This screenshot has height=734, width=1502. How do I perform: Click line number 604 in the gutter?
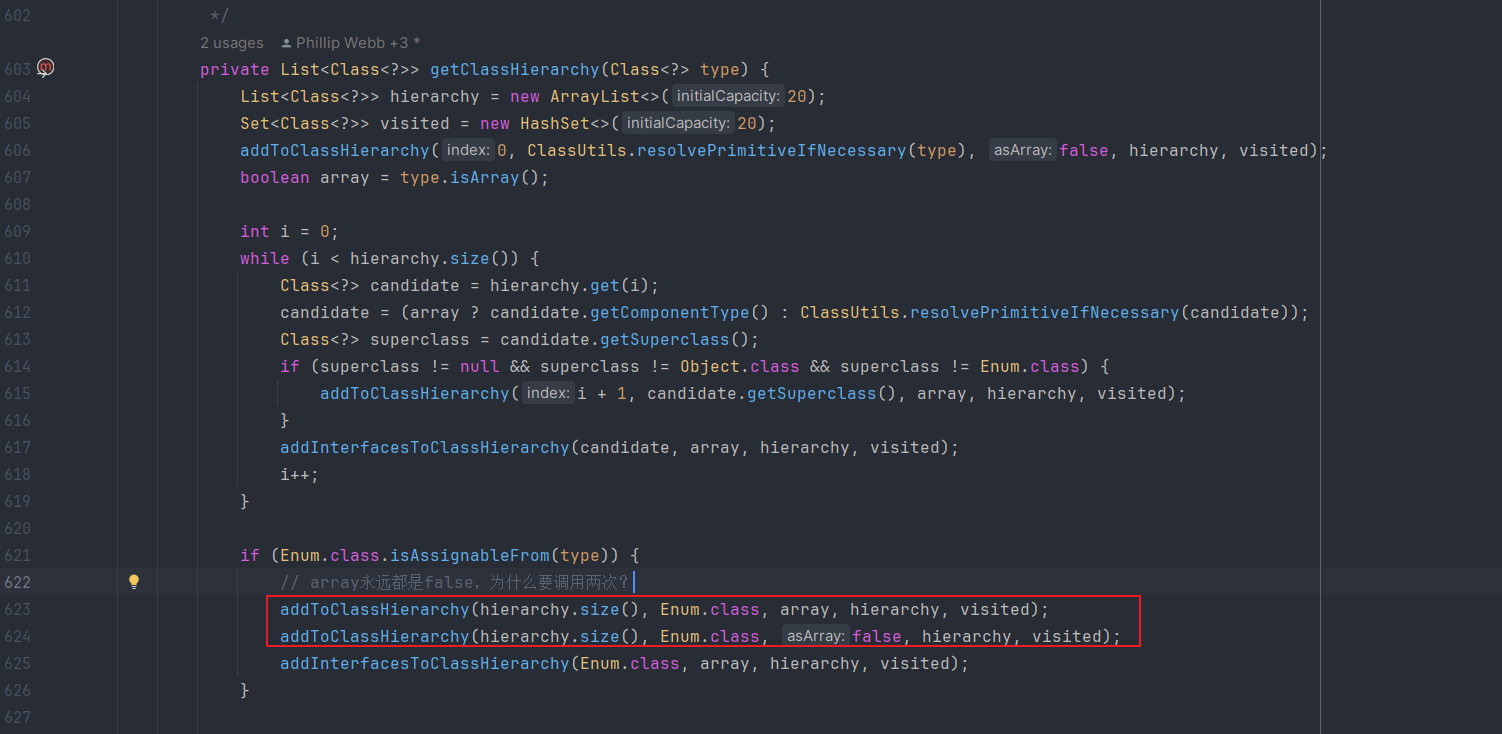[x=17, y=96]
